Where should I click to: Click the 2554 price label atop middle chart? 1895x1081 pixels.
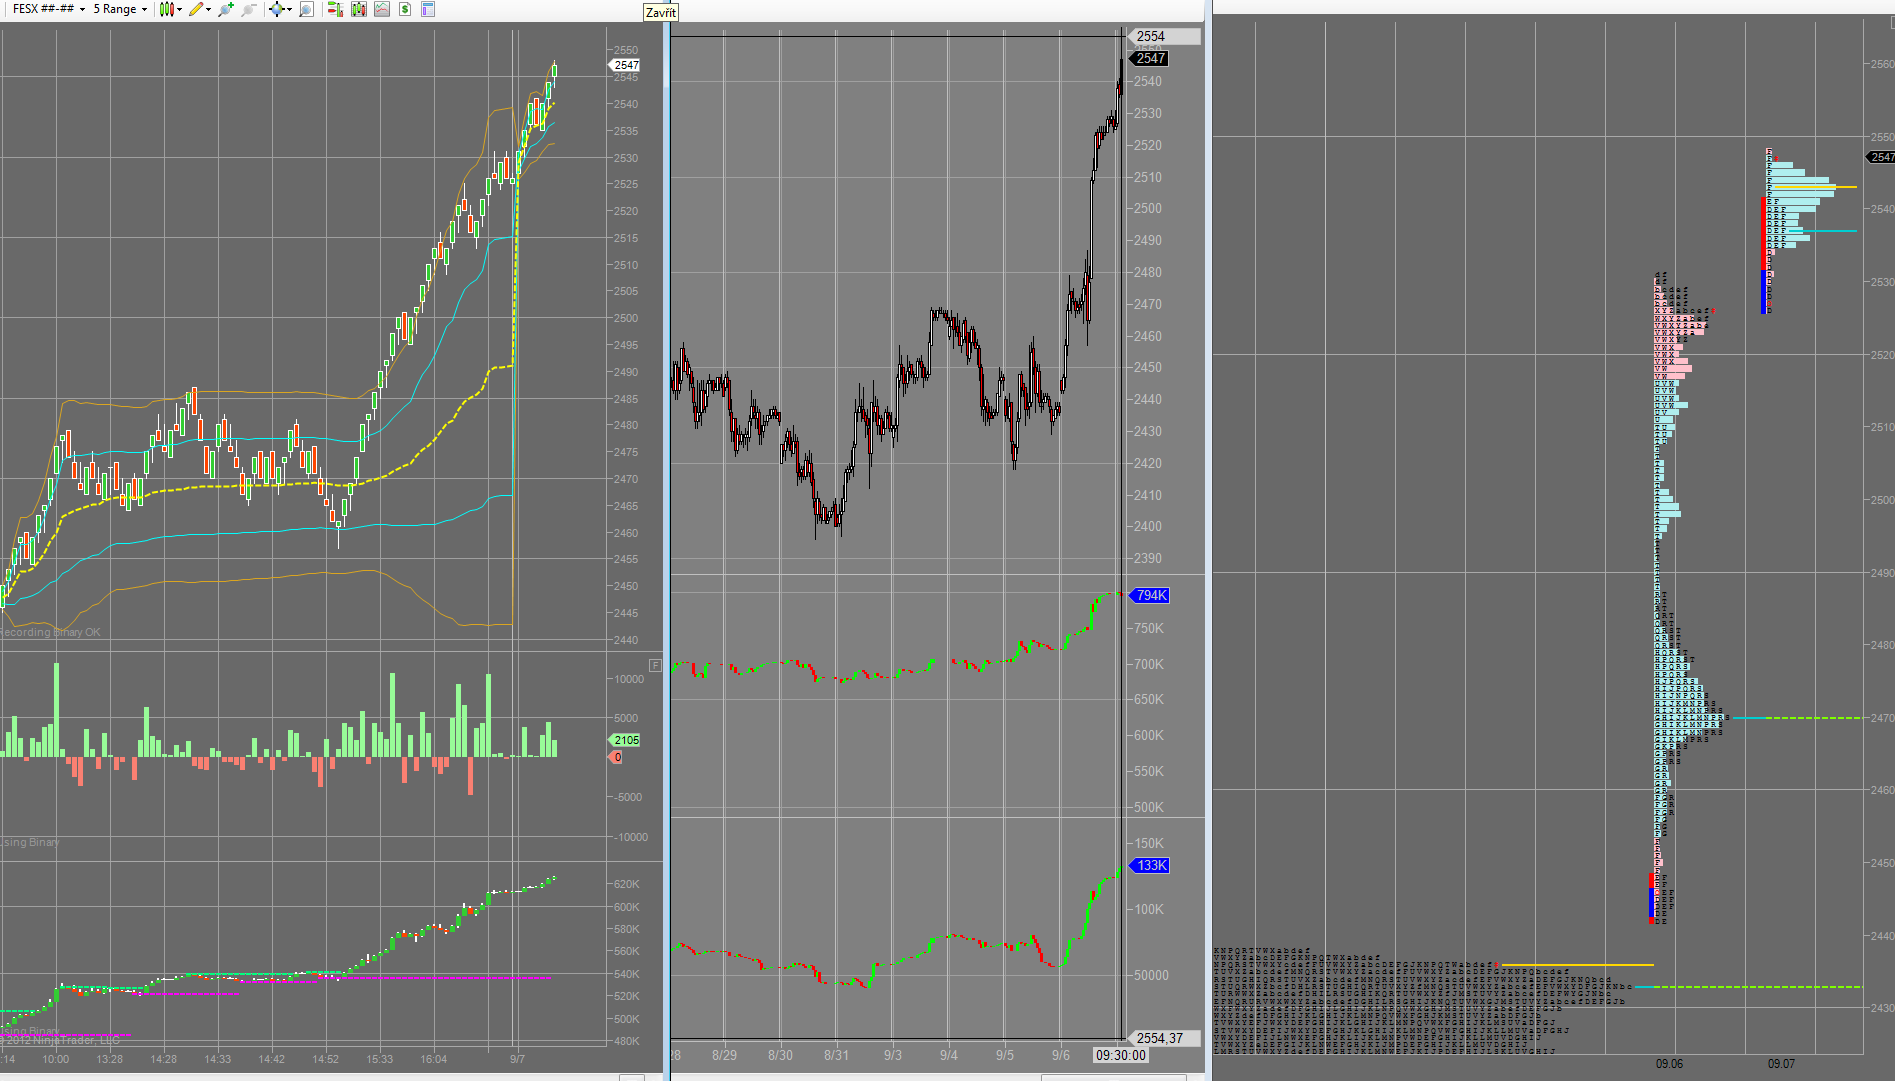point(1164,36)
